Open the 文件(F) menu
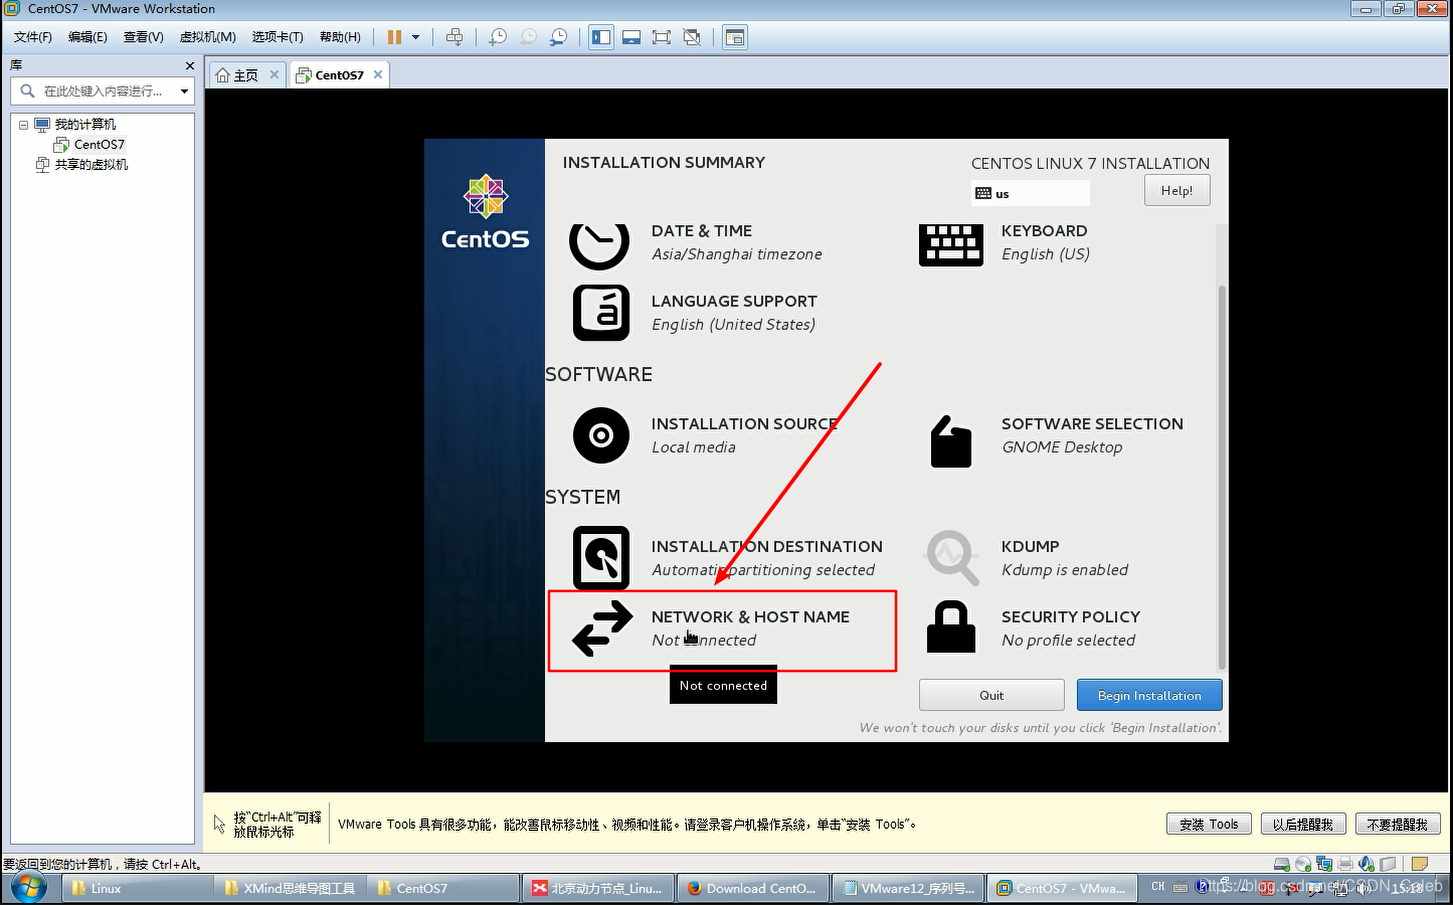This screenshot has height=905, width=1453. coord(33,37)
